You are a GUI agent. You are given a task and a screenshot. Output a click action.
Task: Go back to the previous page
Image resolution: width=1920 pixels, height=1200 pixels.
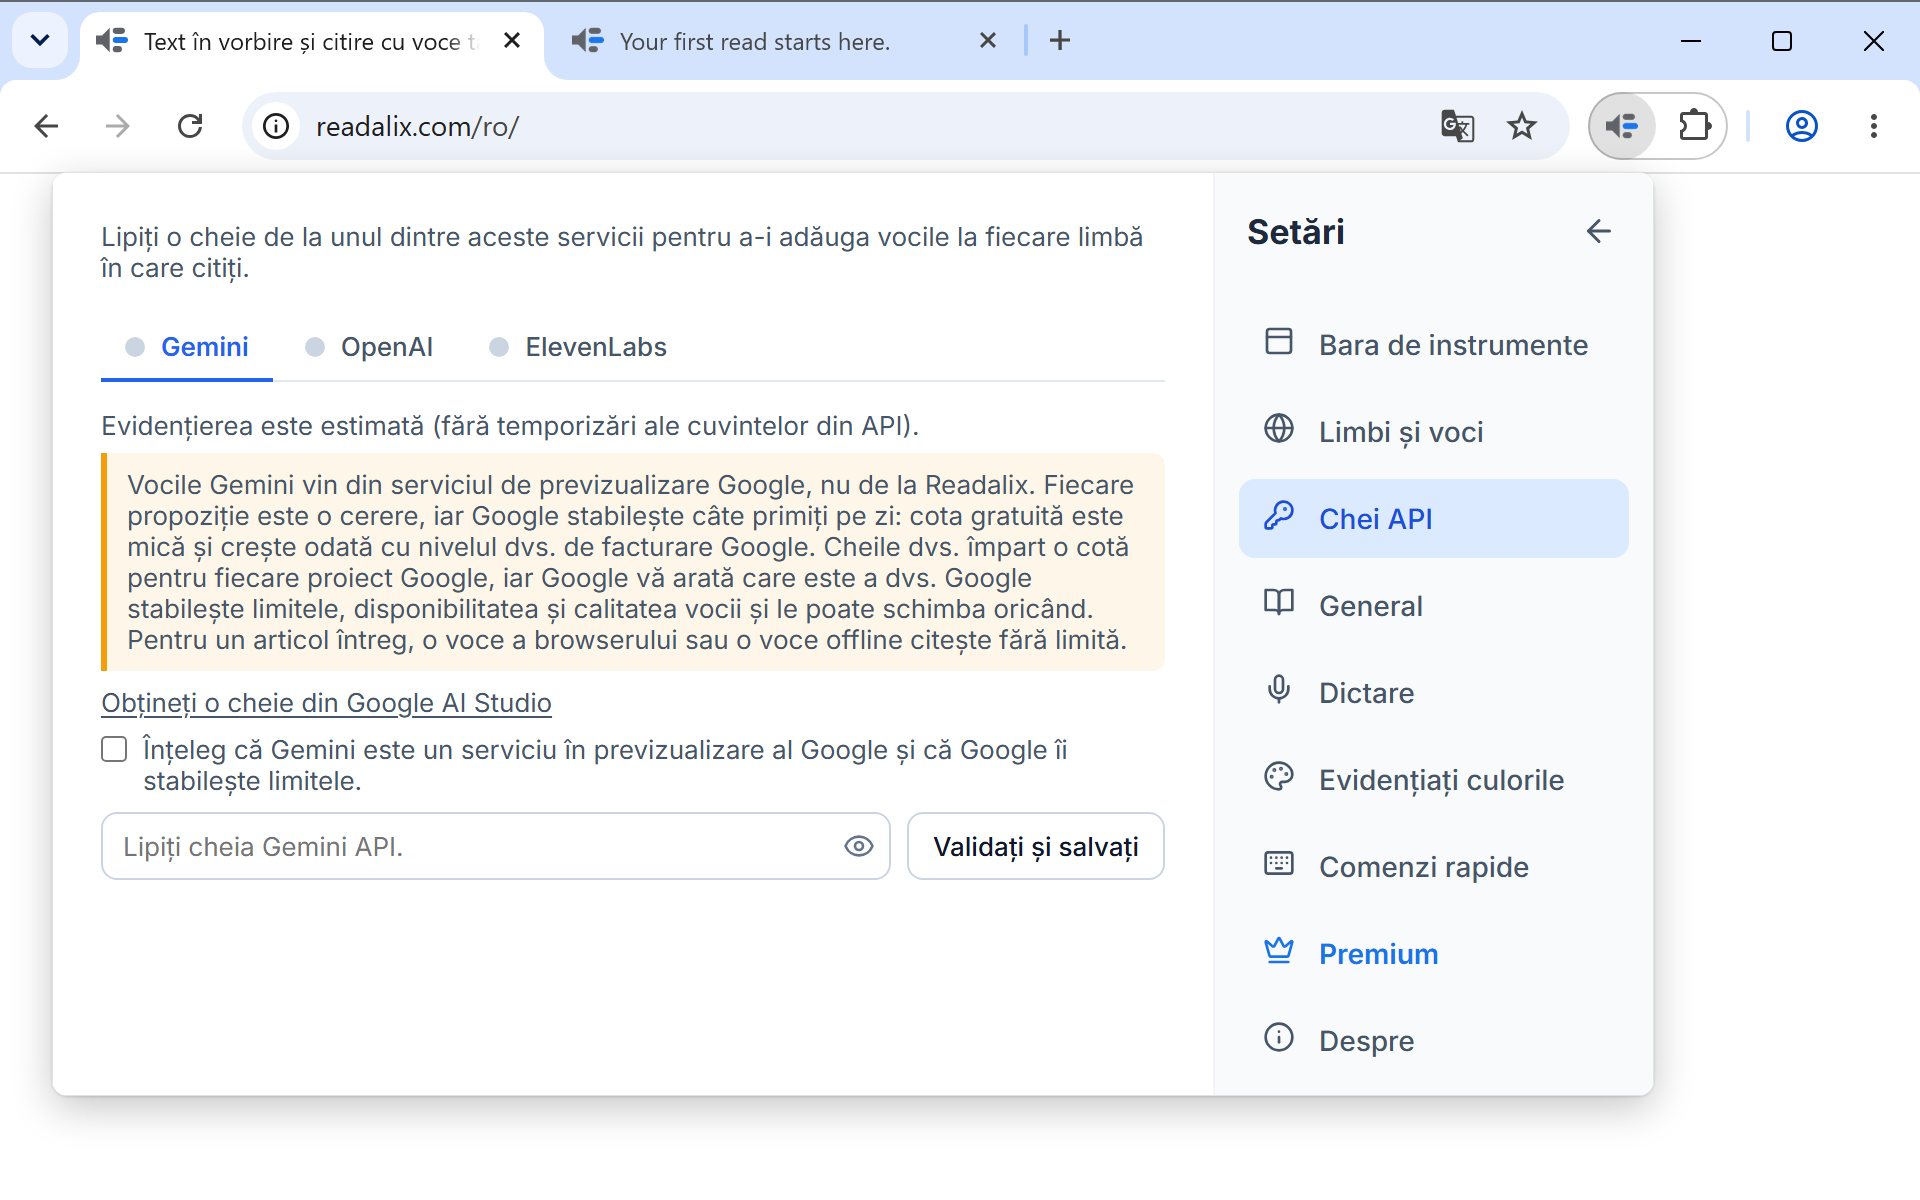[x=46, y=126]
